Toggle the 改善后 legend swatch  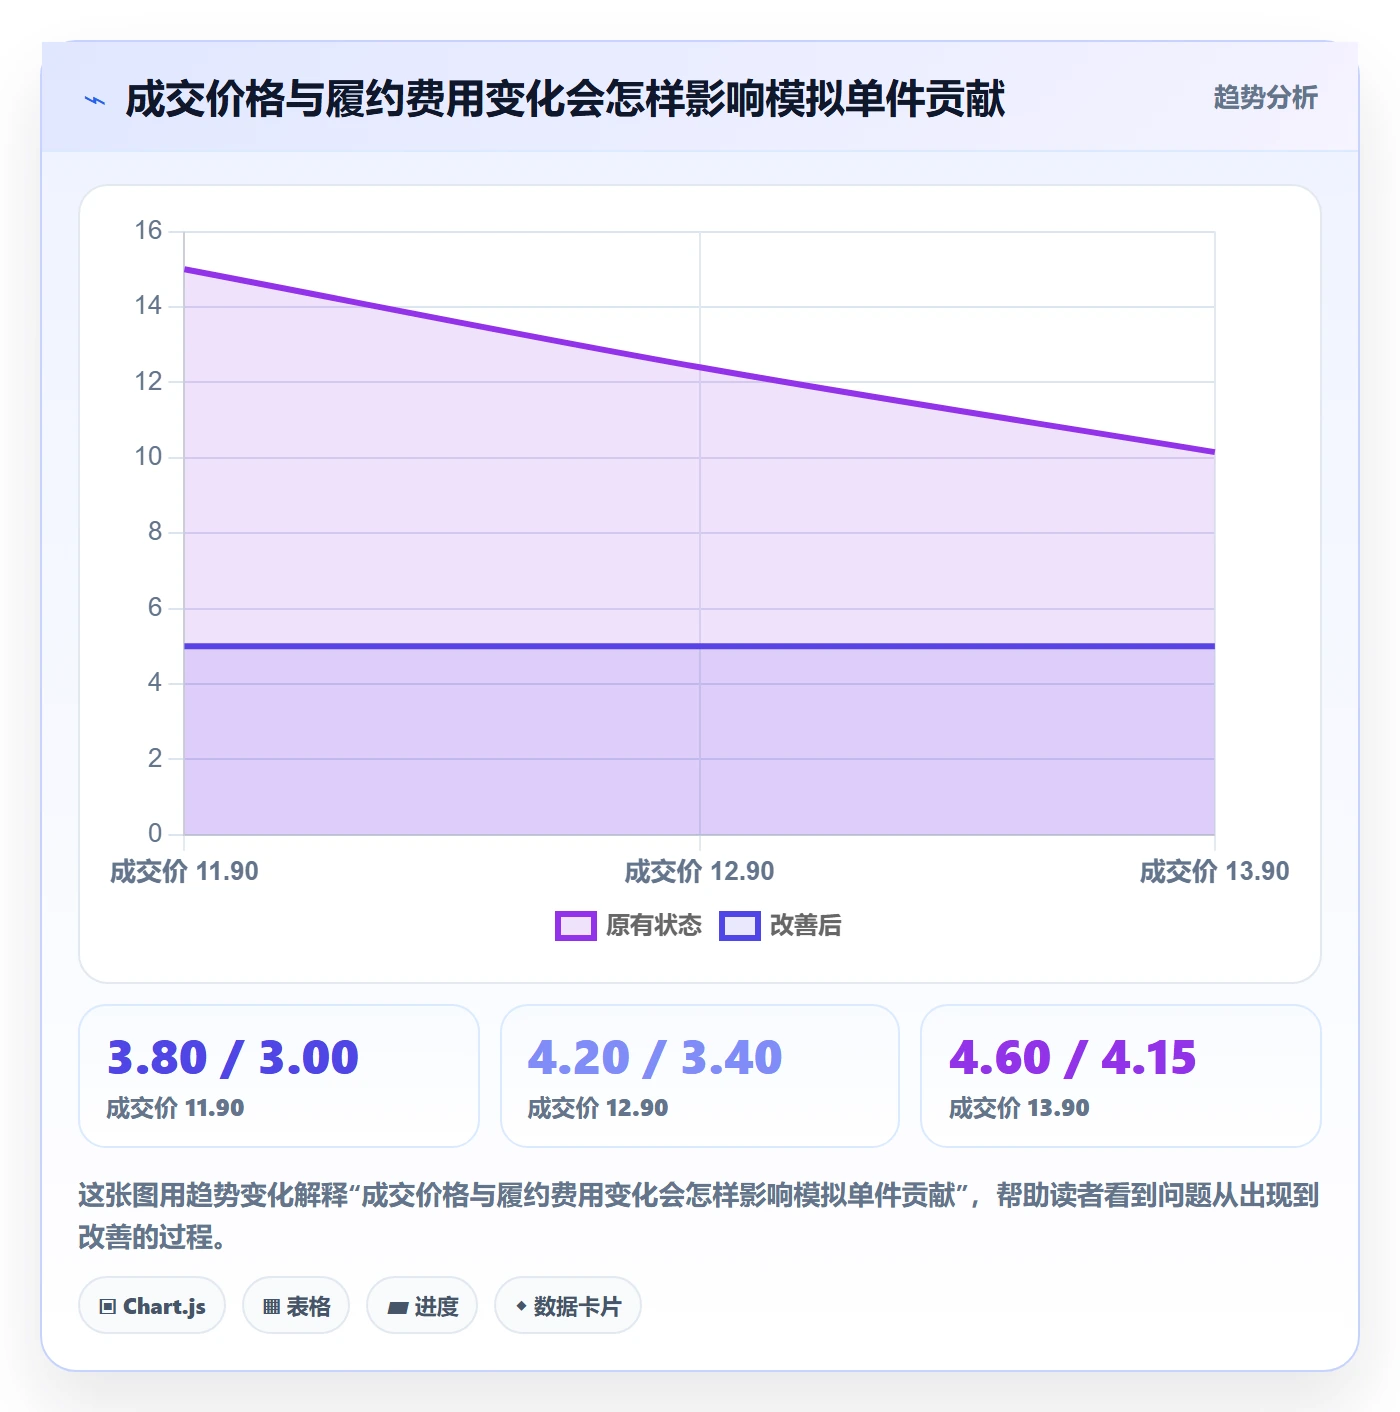[740, 926]
